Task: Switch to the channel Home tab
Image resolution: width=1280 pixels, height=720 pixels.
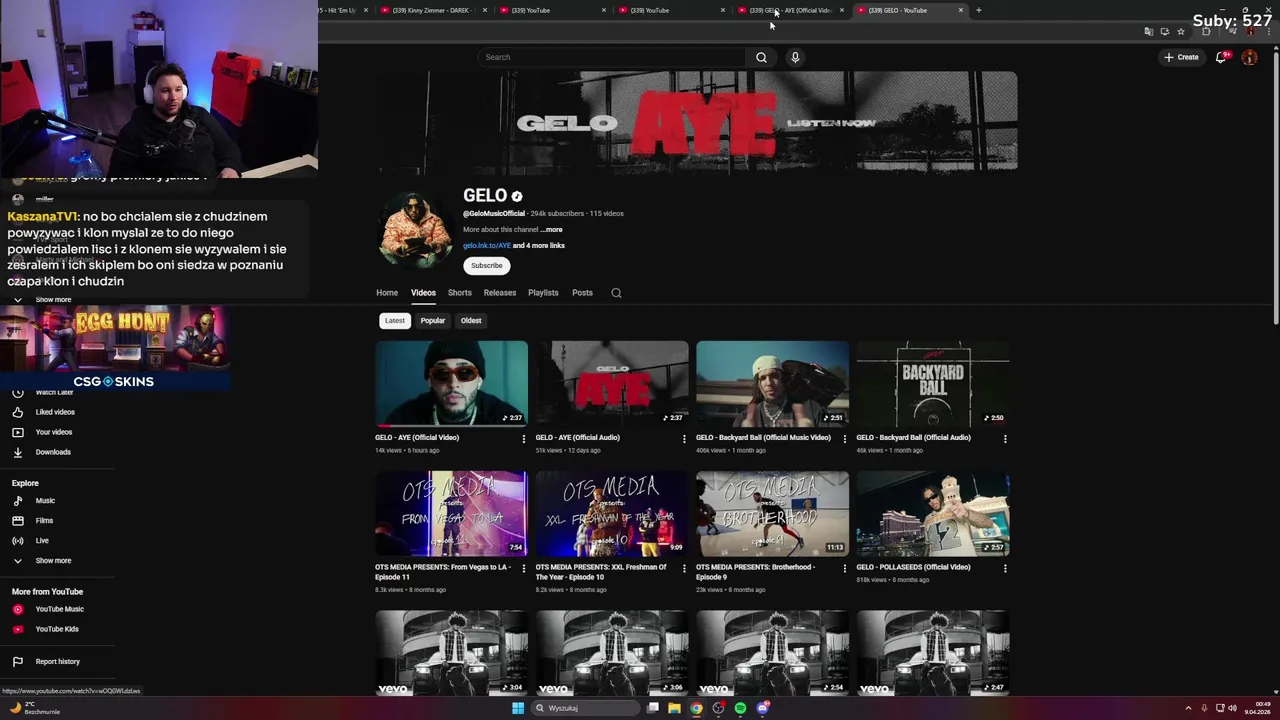Action: pos(387,293)
